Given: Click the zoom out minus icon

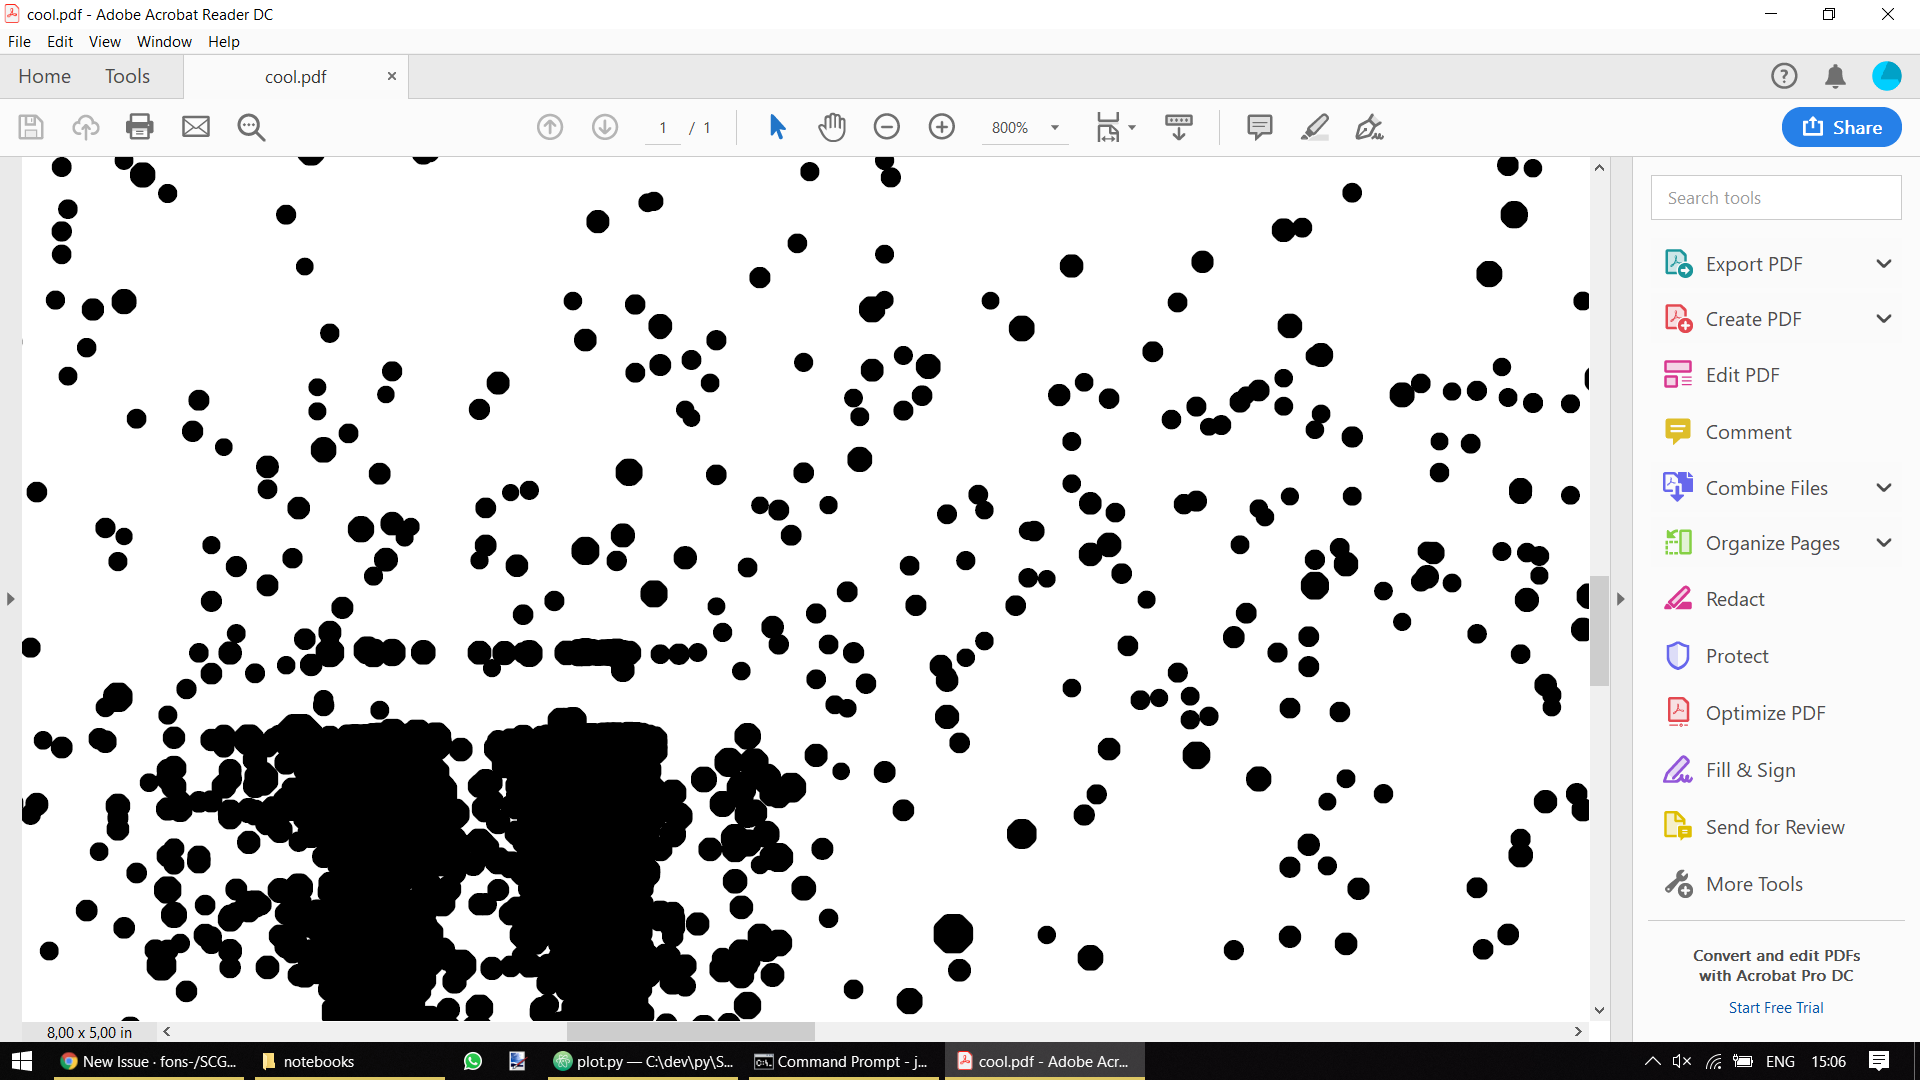Looking at the screenshot, I should pos(887,127).
